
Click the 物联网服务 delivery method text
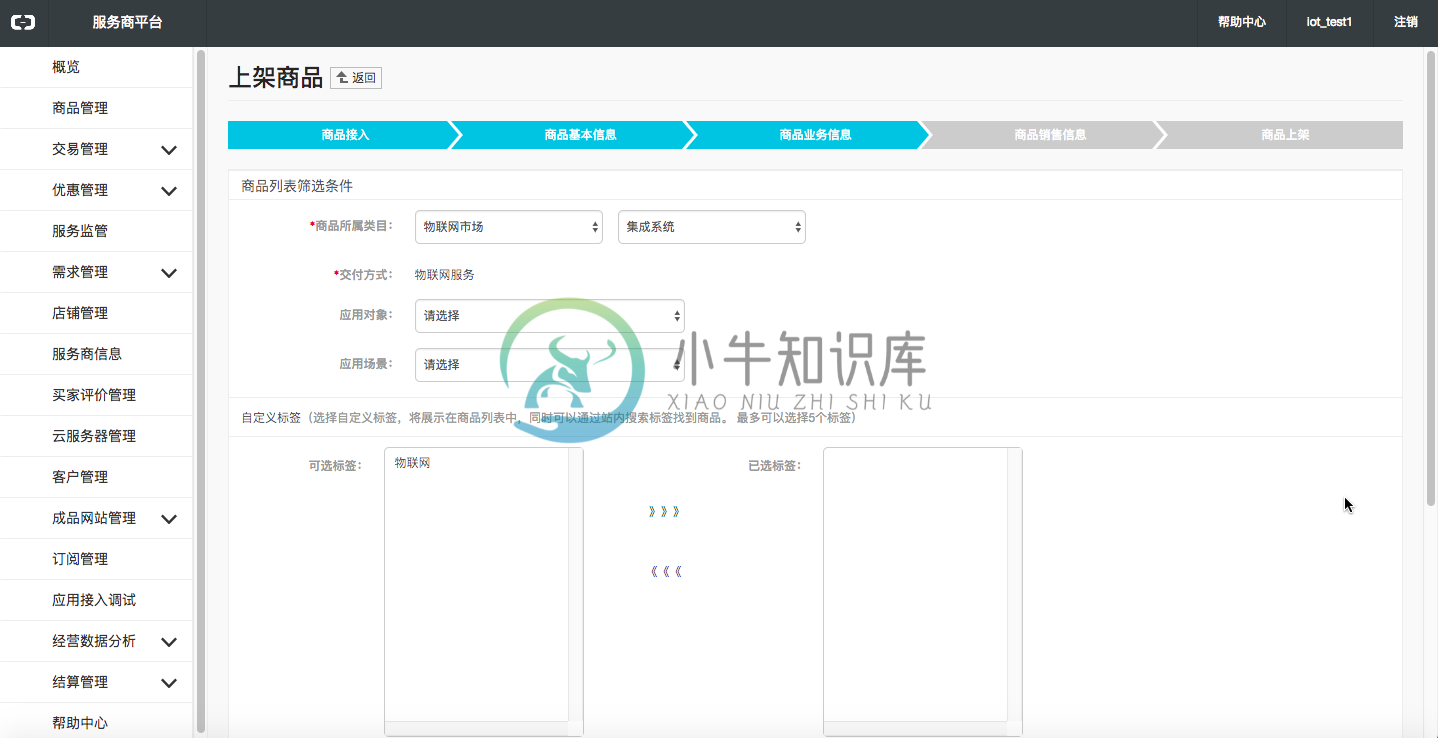pos(444,275)
